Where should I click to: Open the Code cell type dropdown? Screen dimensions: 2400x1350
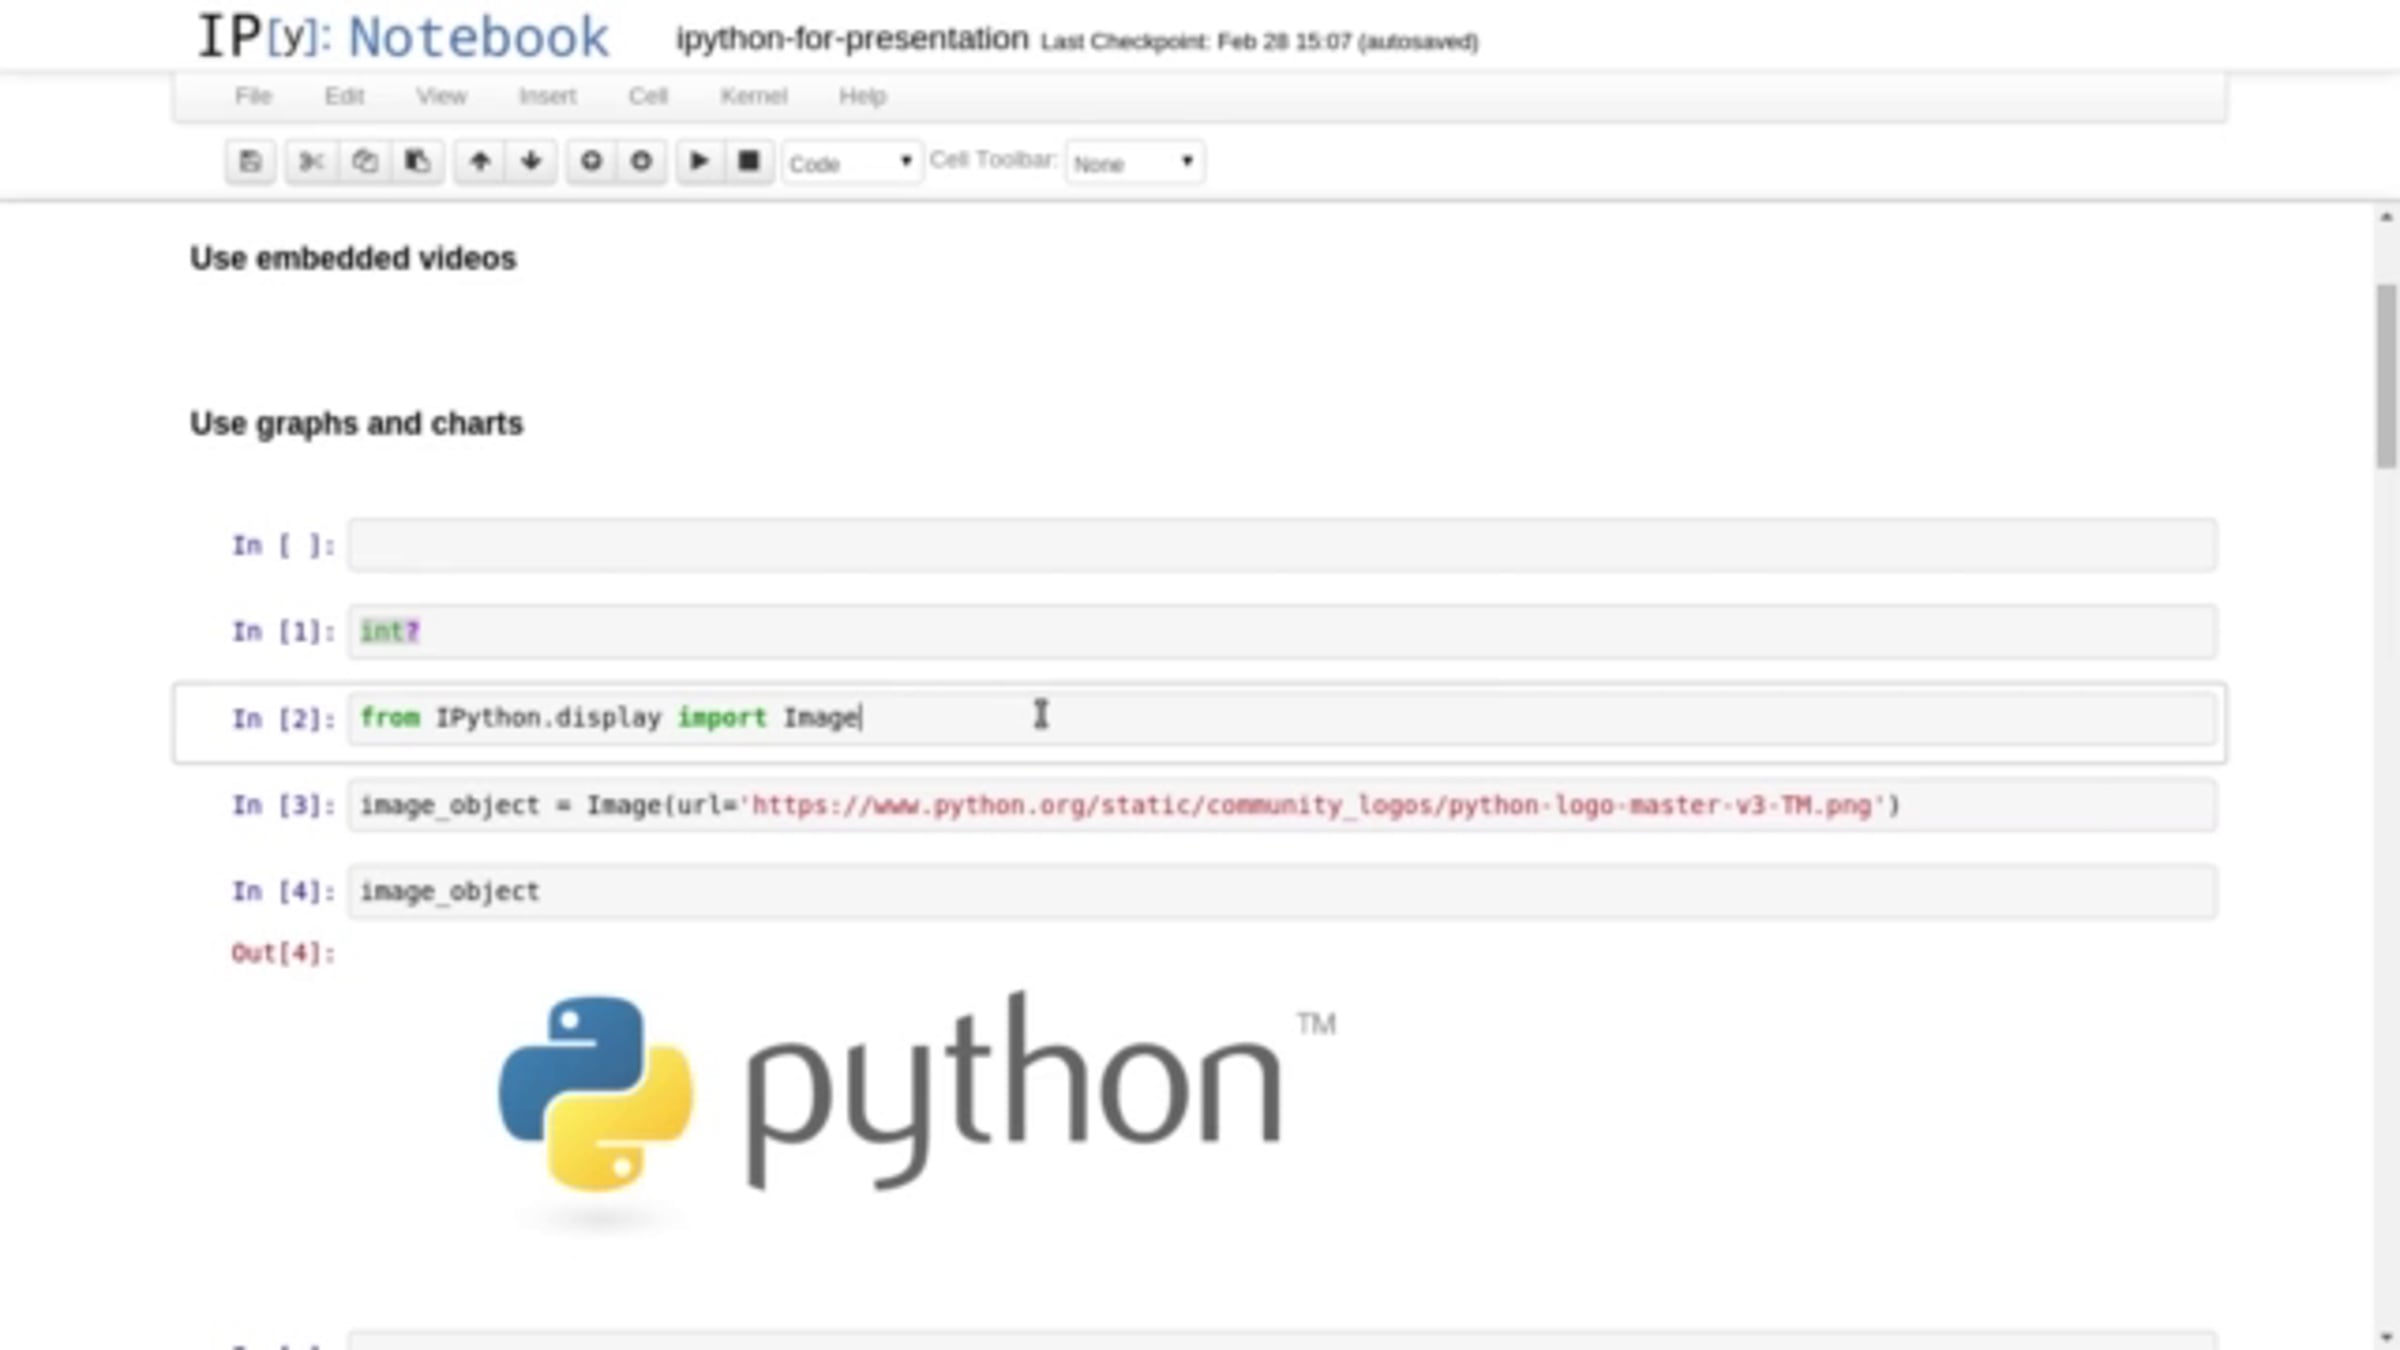point(850,163)
